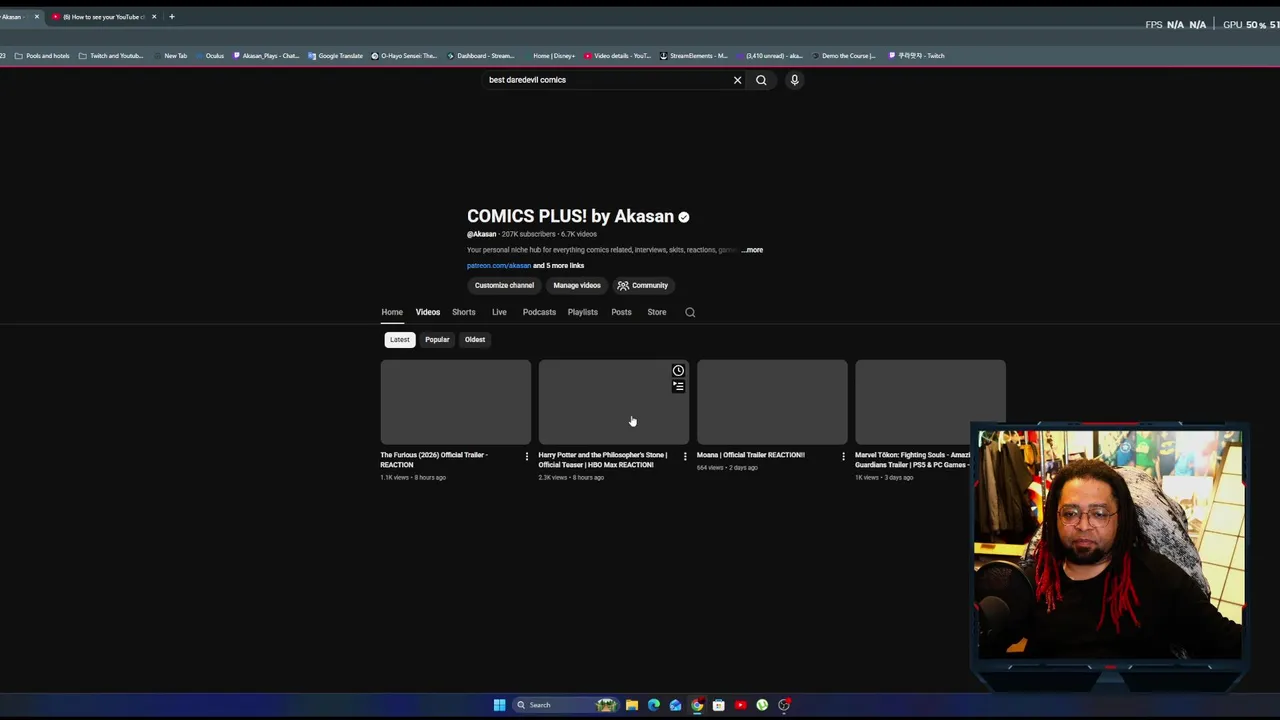Open the Store tab
Viewport: 1280px width, 720px height.
coord(657,312)
